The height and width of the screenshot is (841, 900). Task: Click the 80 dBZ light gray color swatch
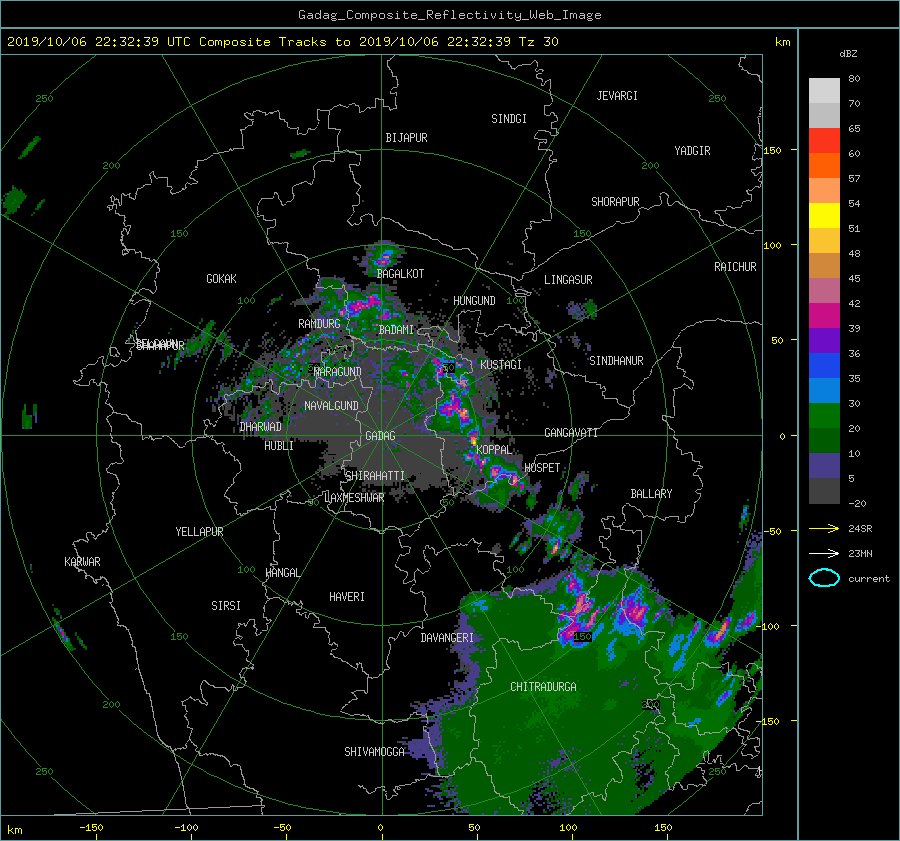[824, 90]
